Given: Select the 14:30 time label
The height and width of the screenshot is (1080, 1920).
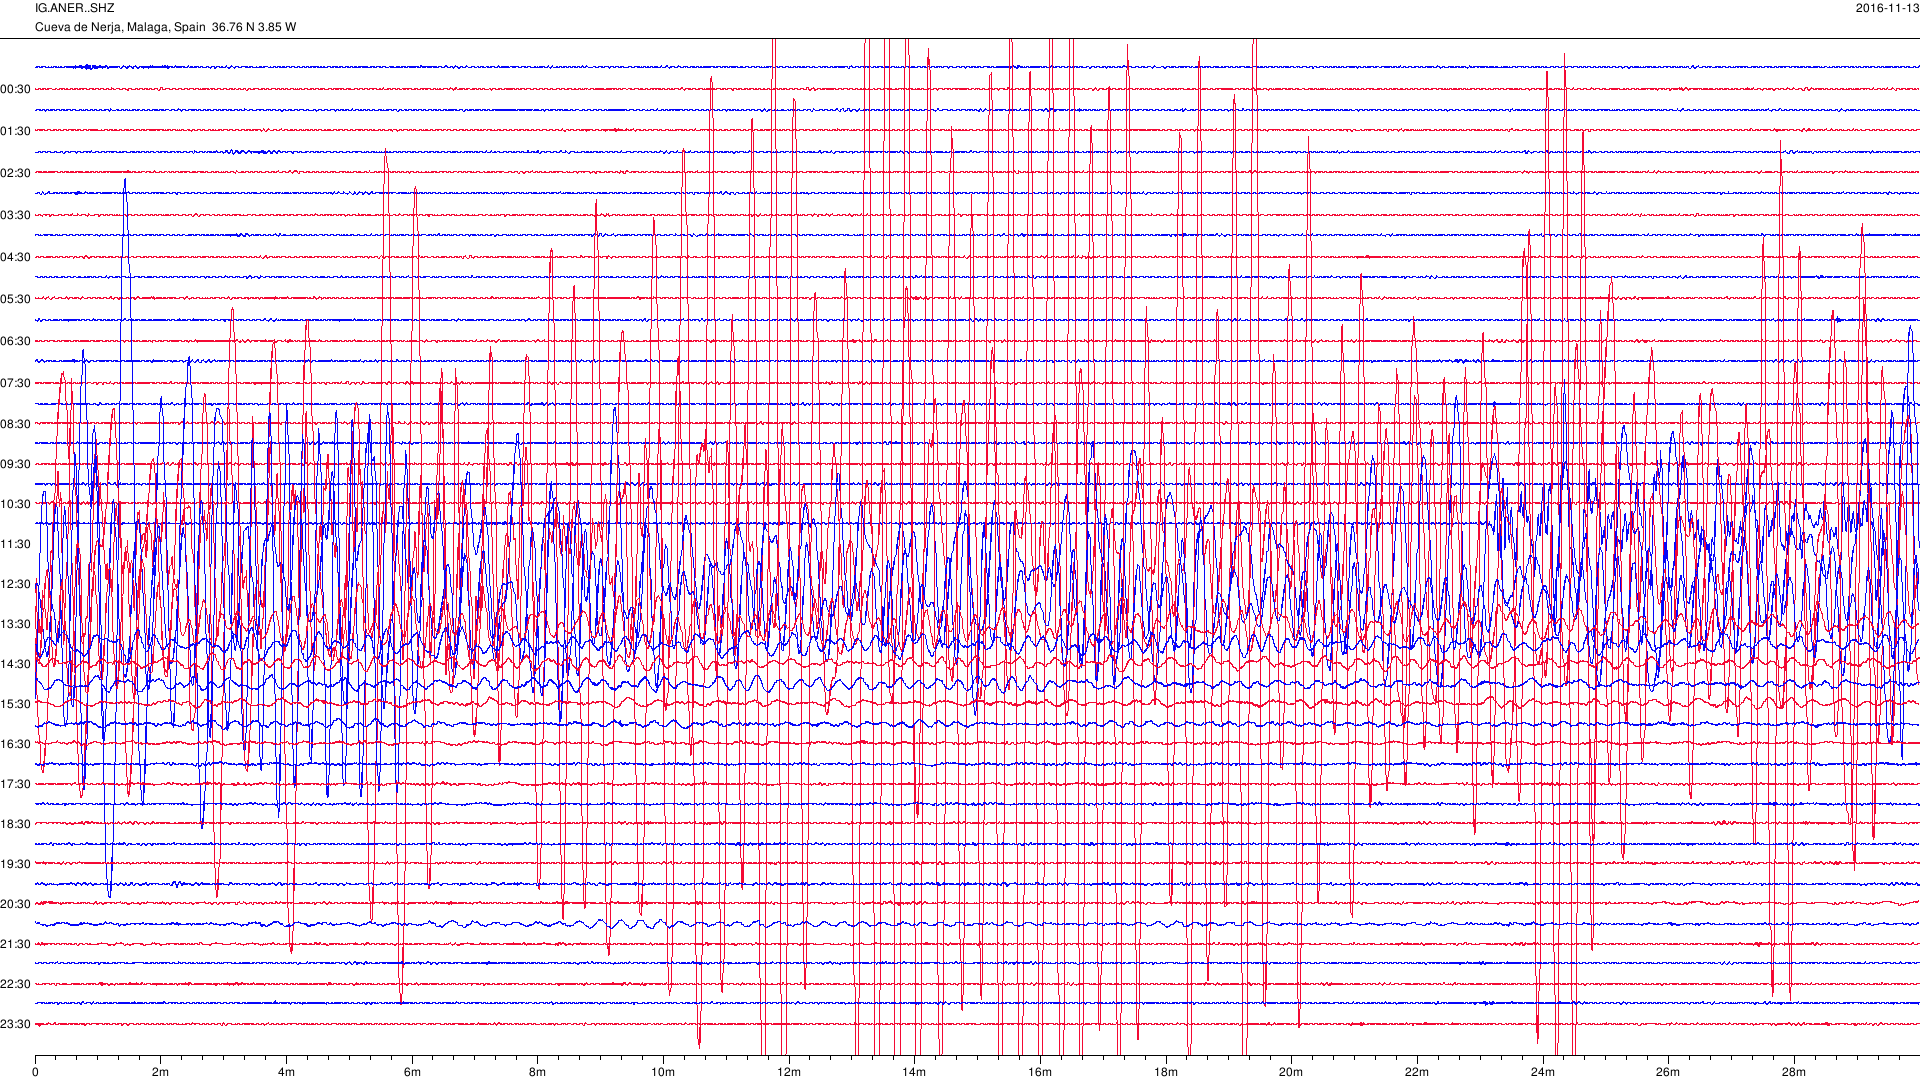Looking at the screenshot, I should (x=16, y=664).
